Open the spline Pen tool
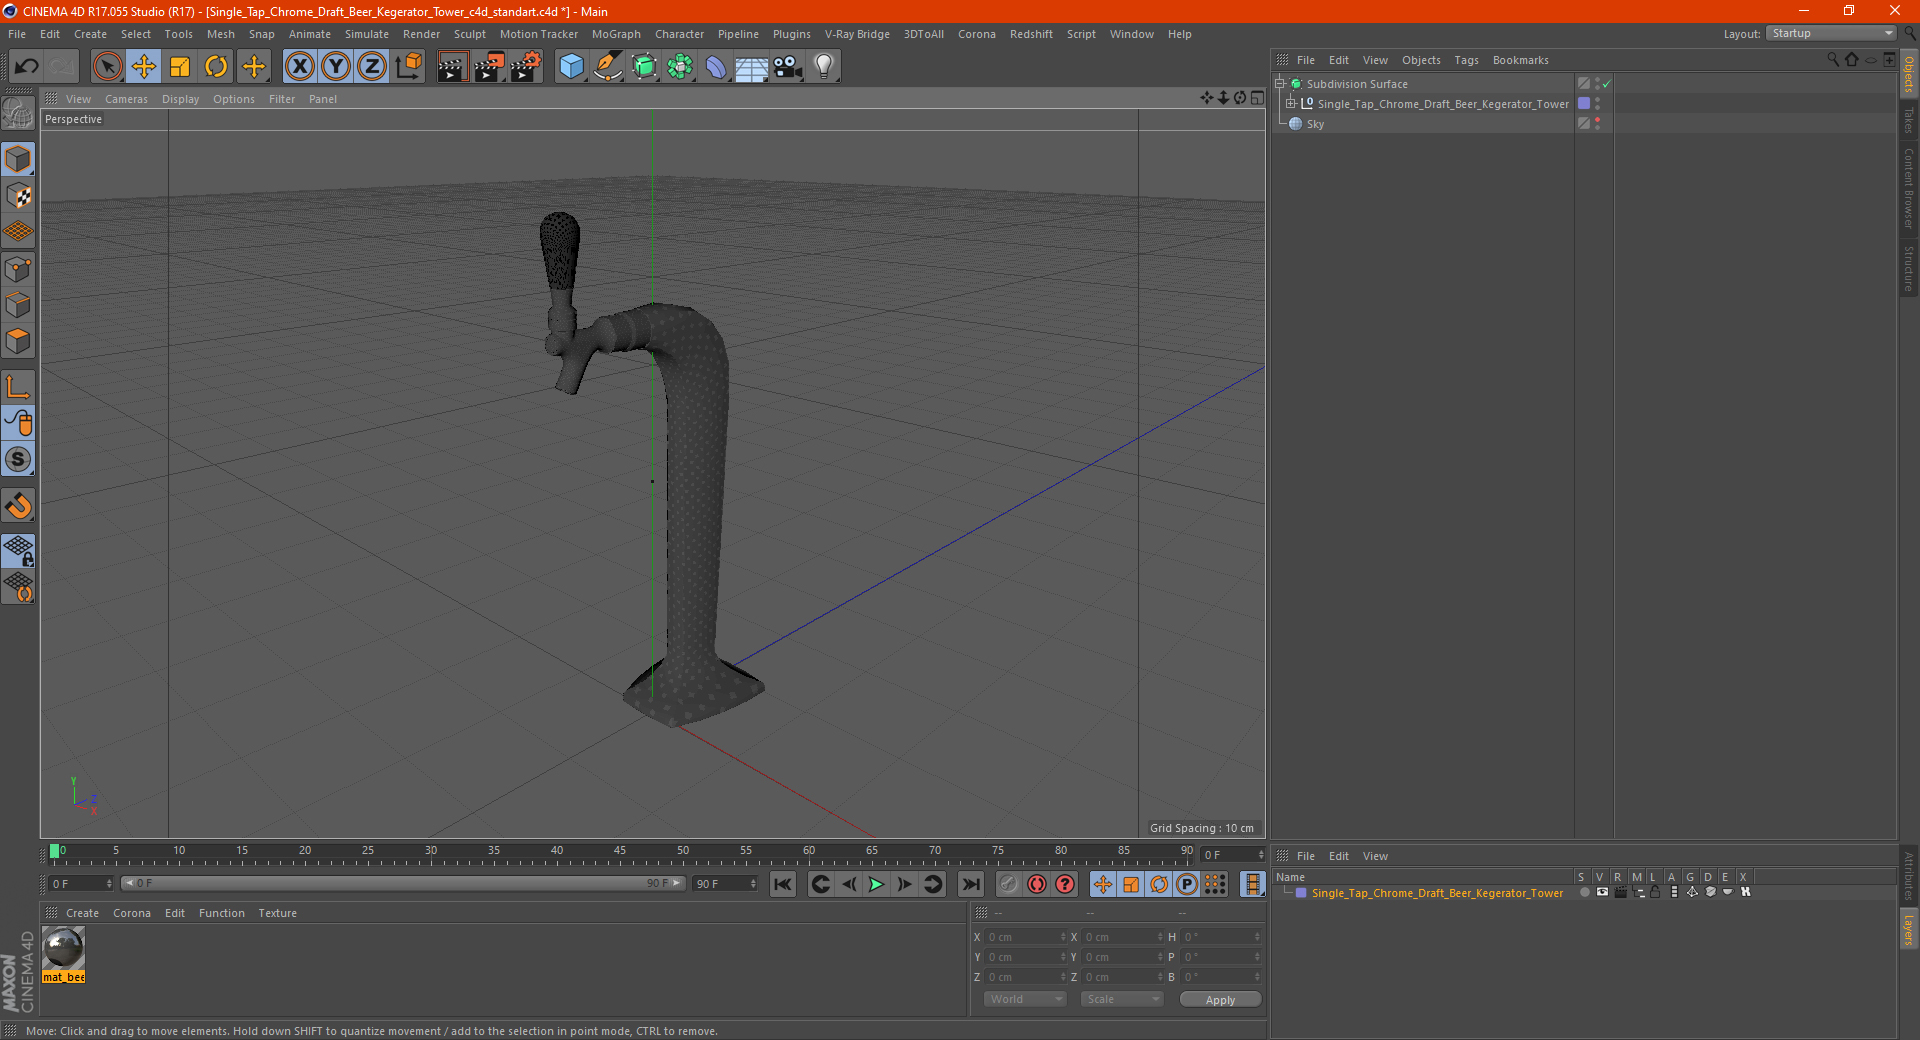The height and width of the screenshot is (1040, 1920). click(607, 67)
